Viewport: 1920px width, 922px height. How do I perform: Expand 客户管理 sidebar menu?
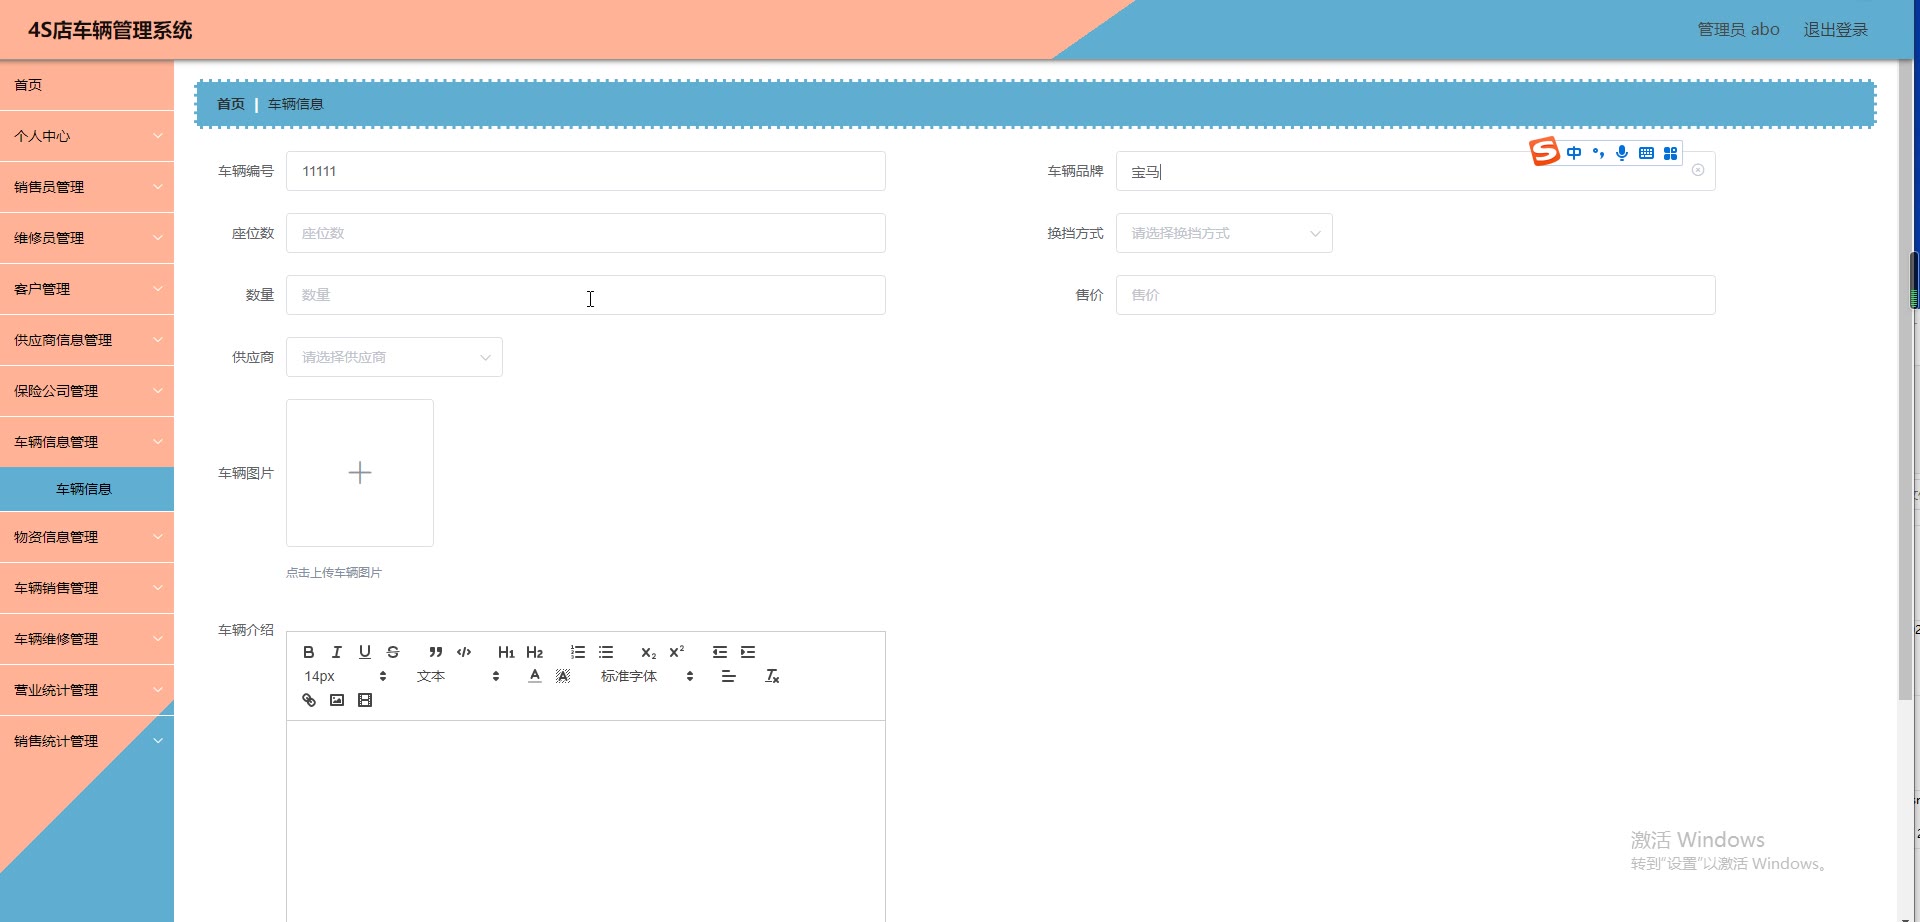87,289
